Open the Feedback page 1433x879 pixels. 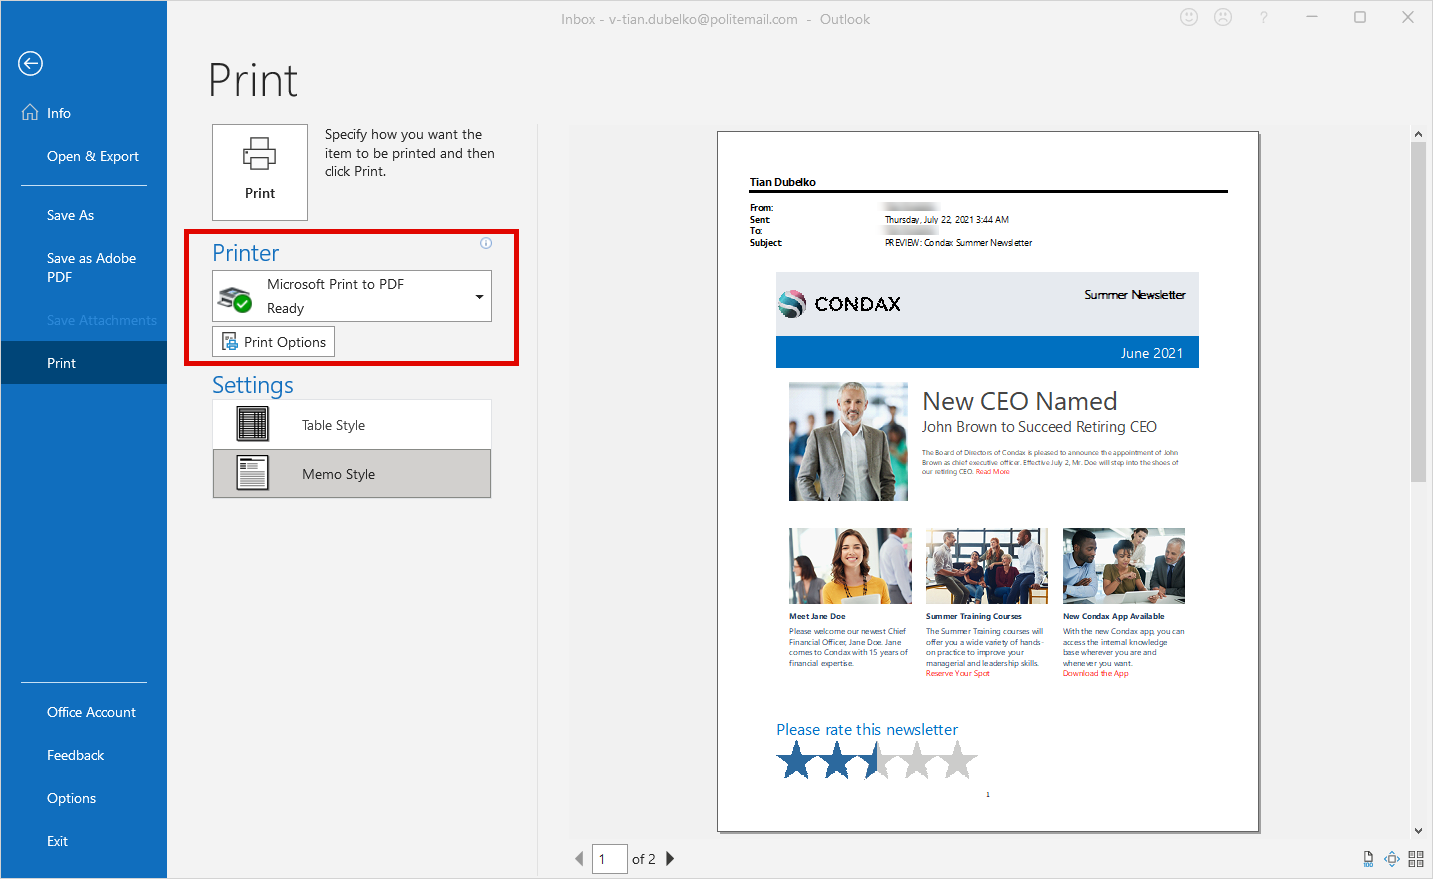[84, 755]
